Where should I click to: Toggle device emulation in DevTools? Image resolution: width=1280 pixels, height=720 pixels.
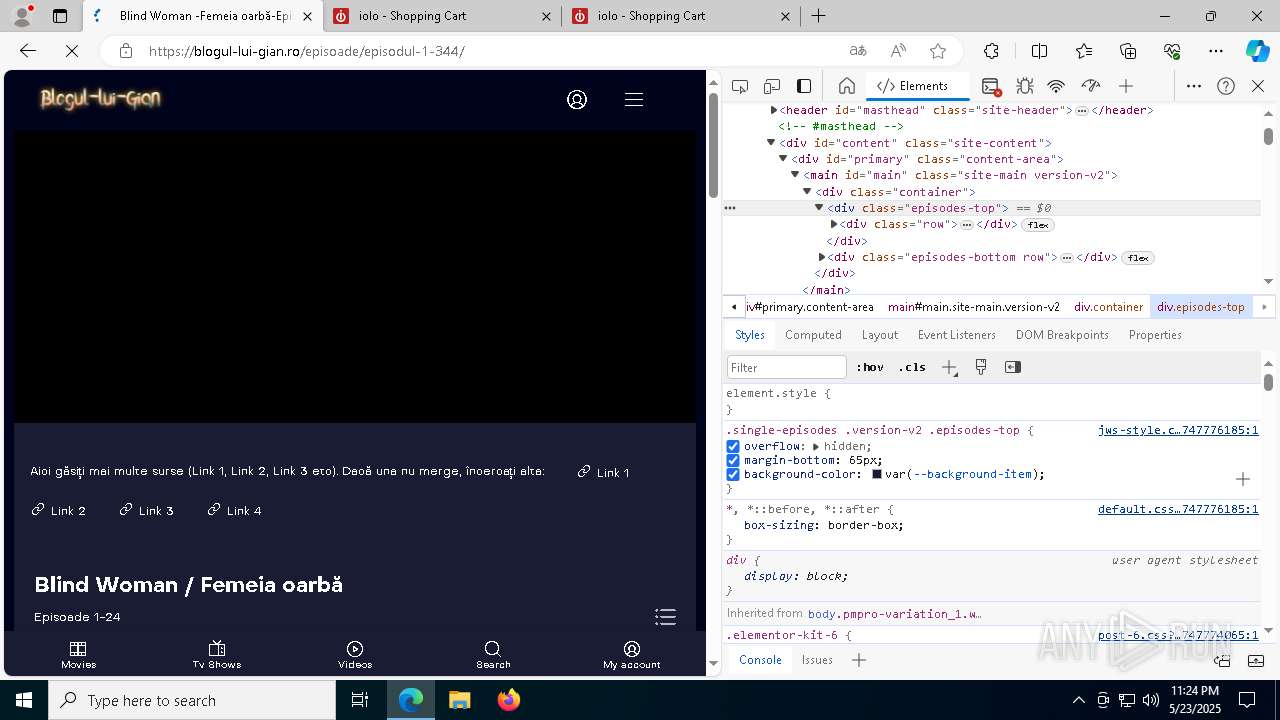tap(772, 86)
